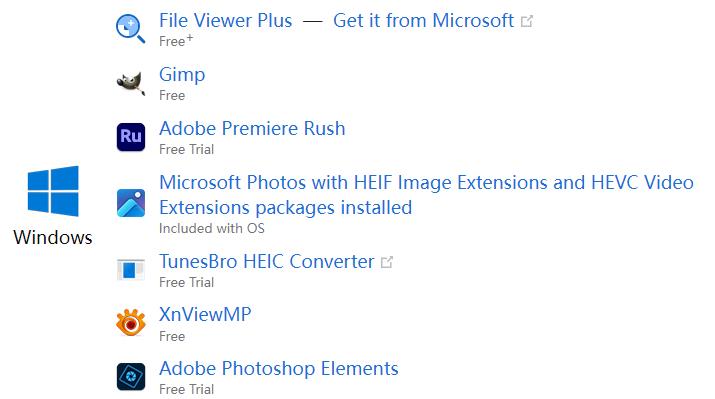Open the XnViewMP link
The height and width of the screenshot is (399, 715).
205,315
